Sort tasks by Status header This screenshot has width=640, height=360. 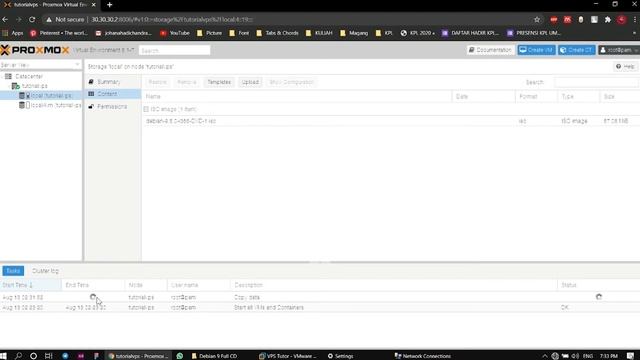598,285
